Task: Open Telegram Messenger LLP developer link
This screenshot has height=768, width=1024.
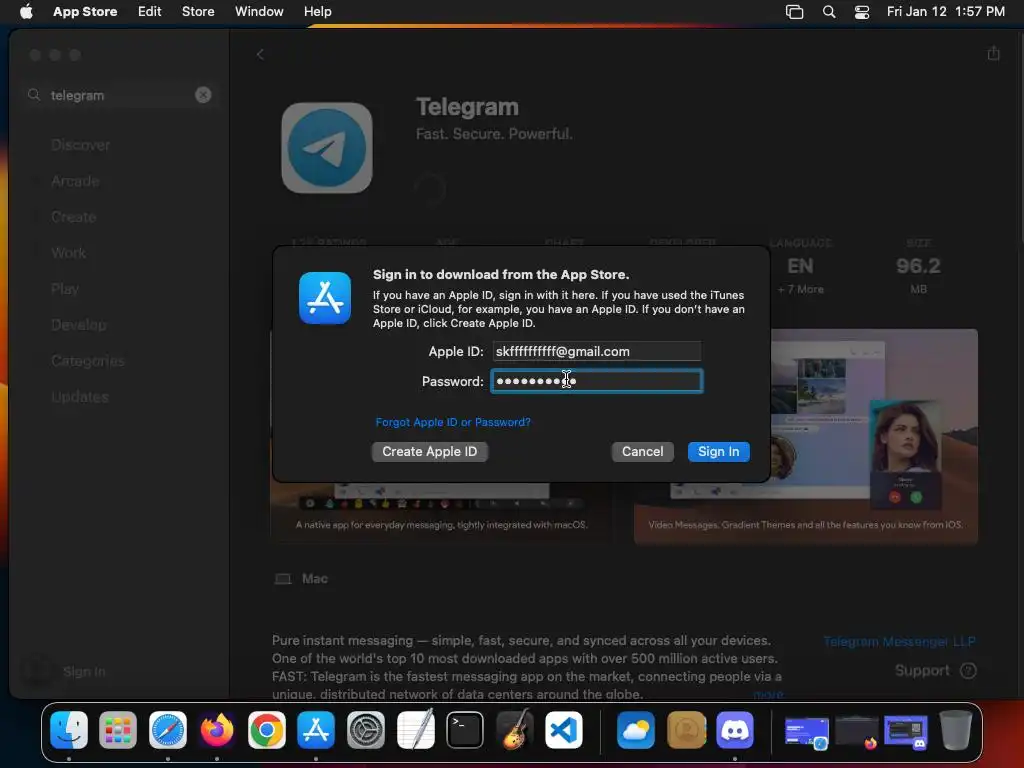Action: (899, 641)
